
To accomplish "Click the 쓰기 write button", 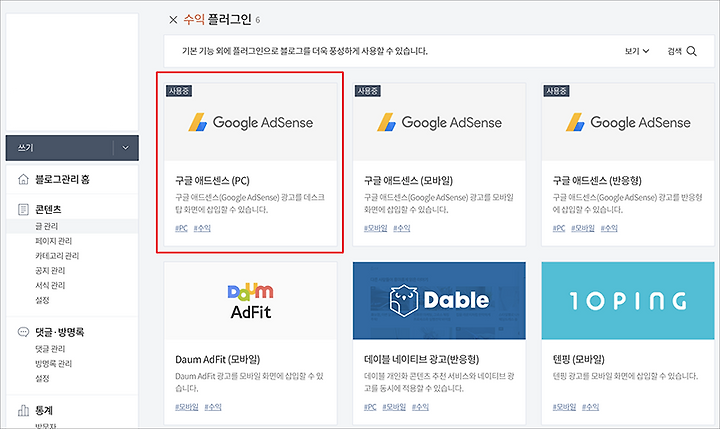I will pyautogui.click(x=59, y=148).
